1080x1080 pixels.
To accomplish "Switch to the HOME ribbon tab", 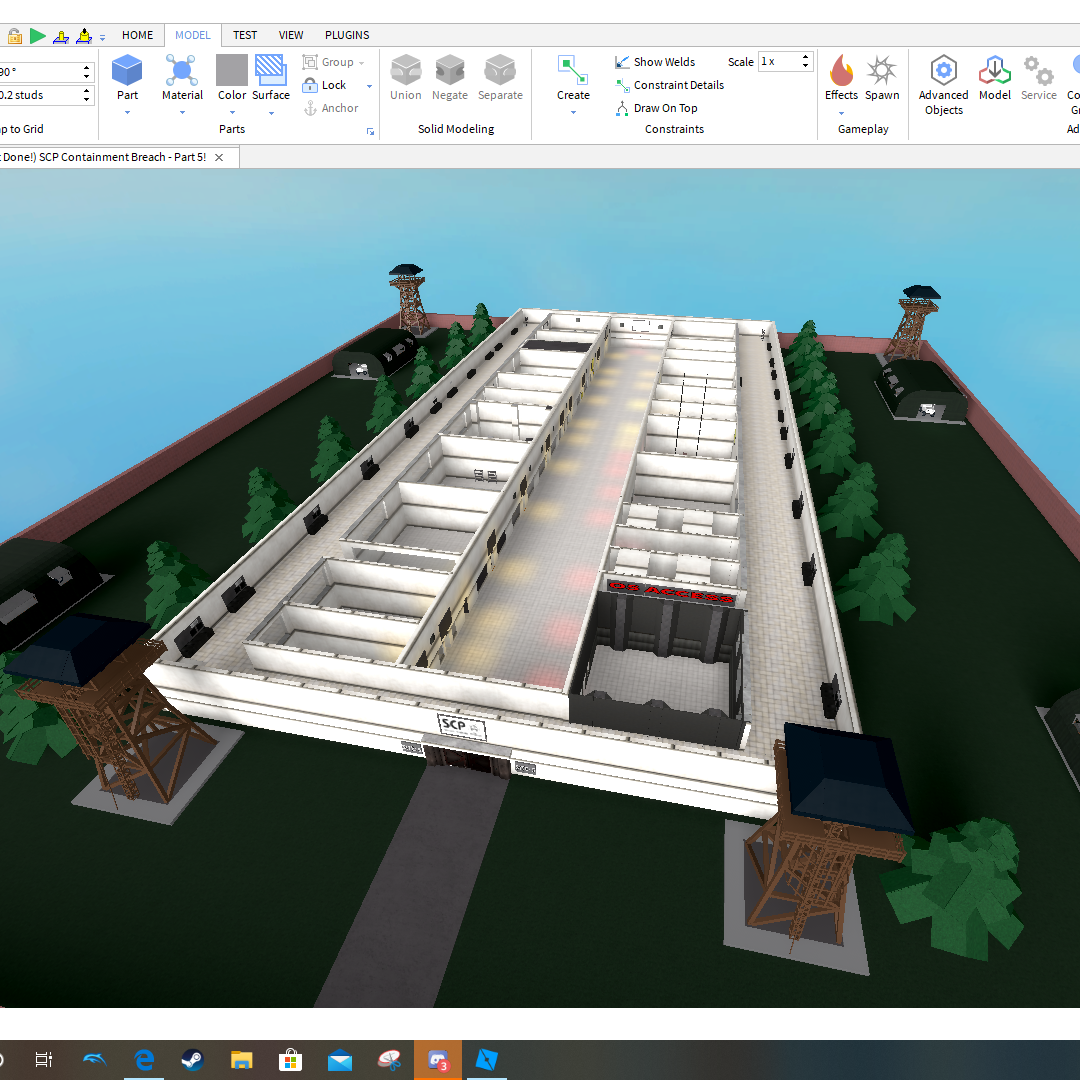I will 138,35.
